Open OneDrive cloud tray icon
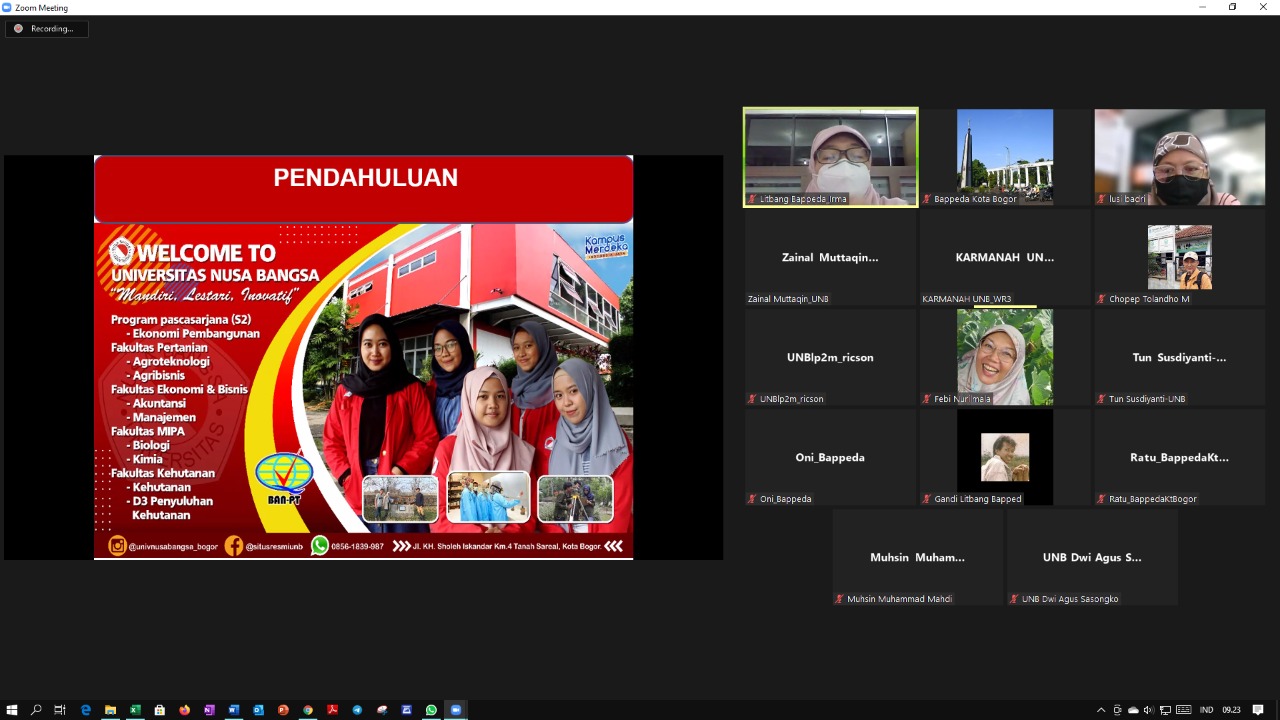 (1133, 710)
